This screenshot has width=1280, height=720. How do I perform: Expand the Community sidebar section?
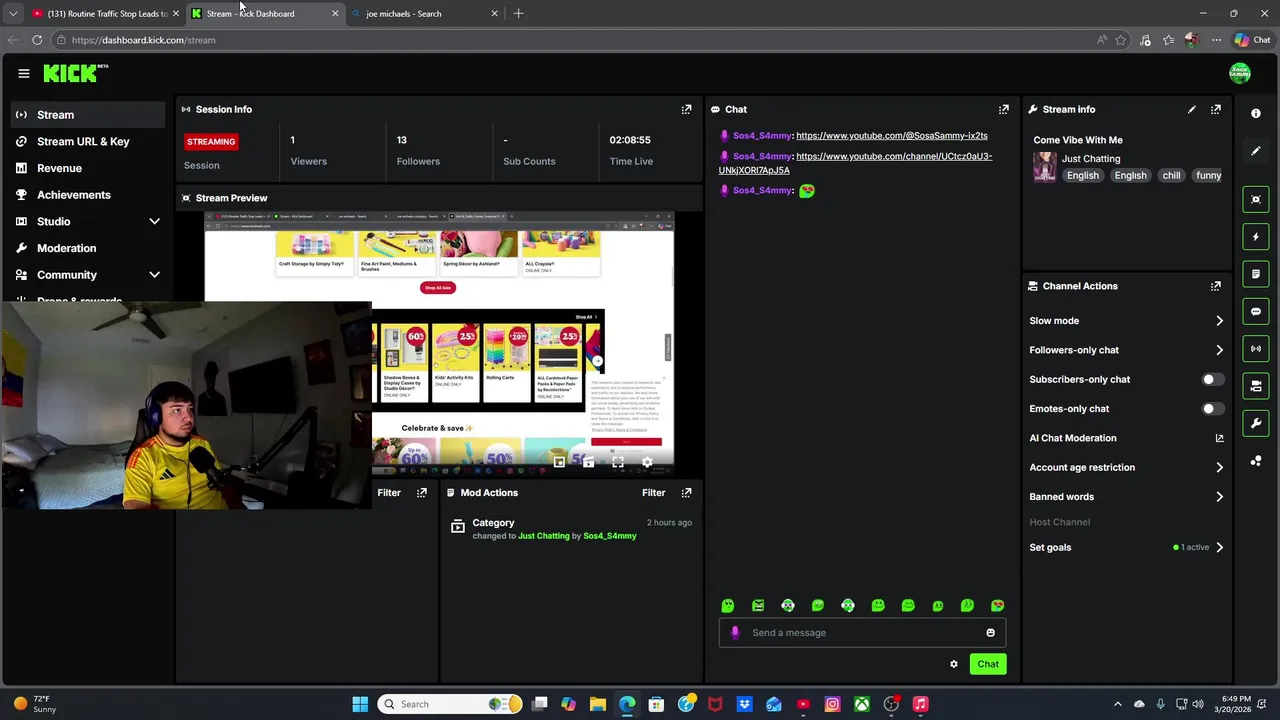pyautogui.click(x=154, y=274)
